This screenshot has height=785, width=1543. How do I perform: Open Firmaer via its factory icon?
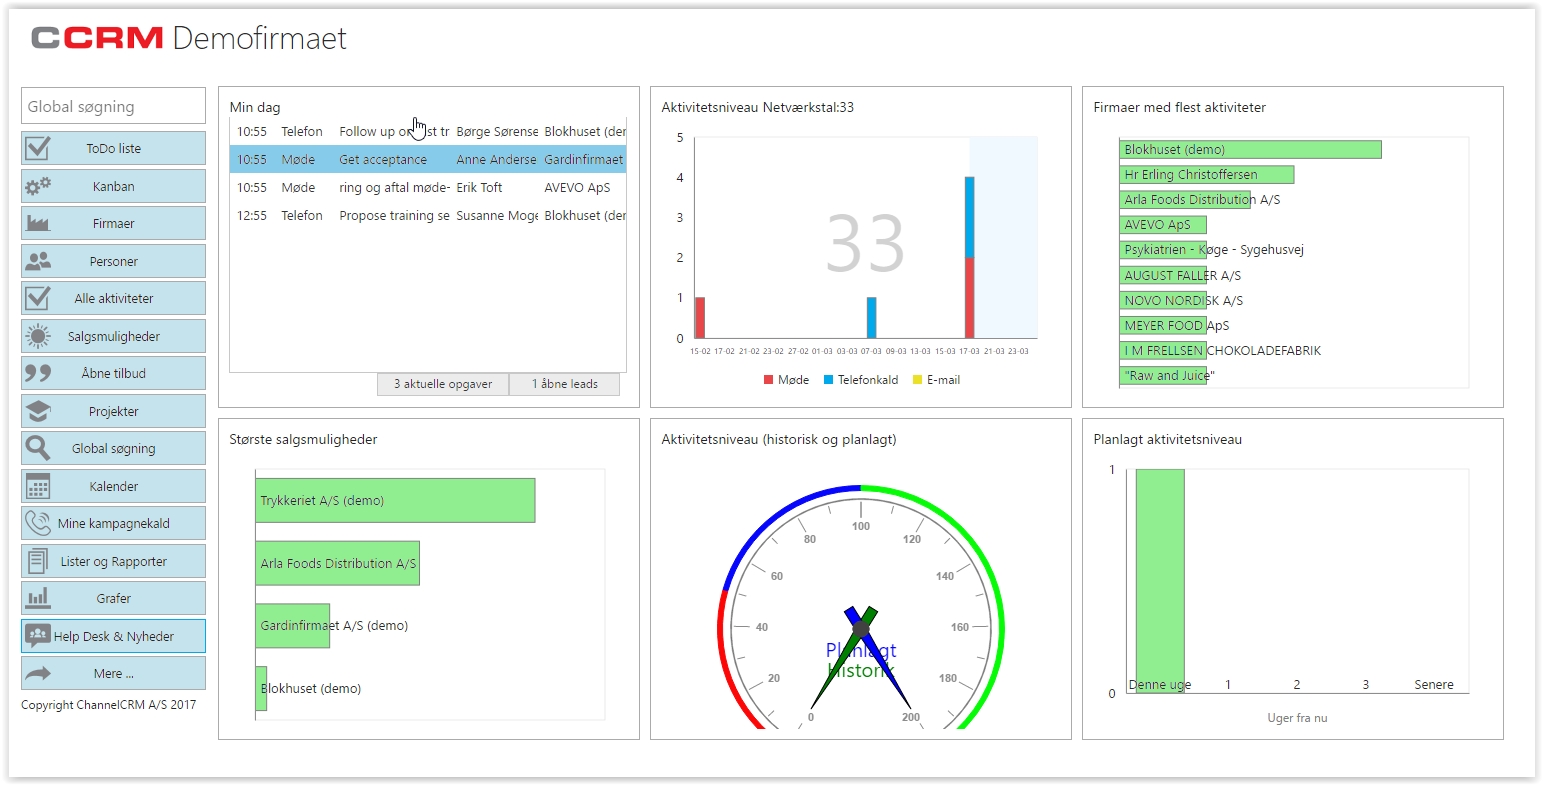click(x=38, y=223)
